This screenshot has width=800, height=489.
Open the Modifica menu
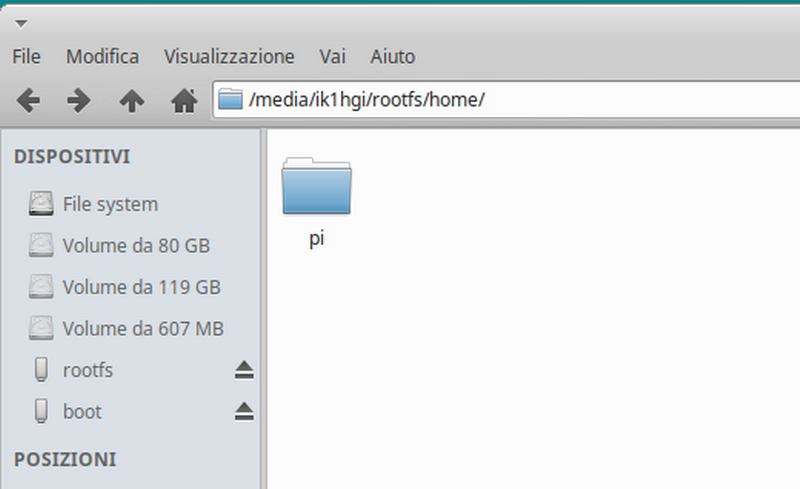pos(103,56)
